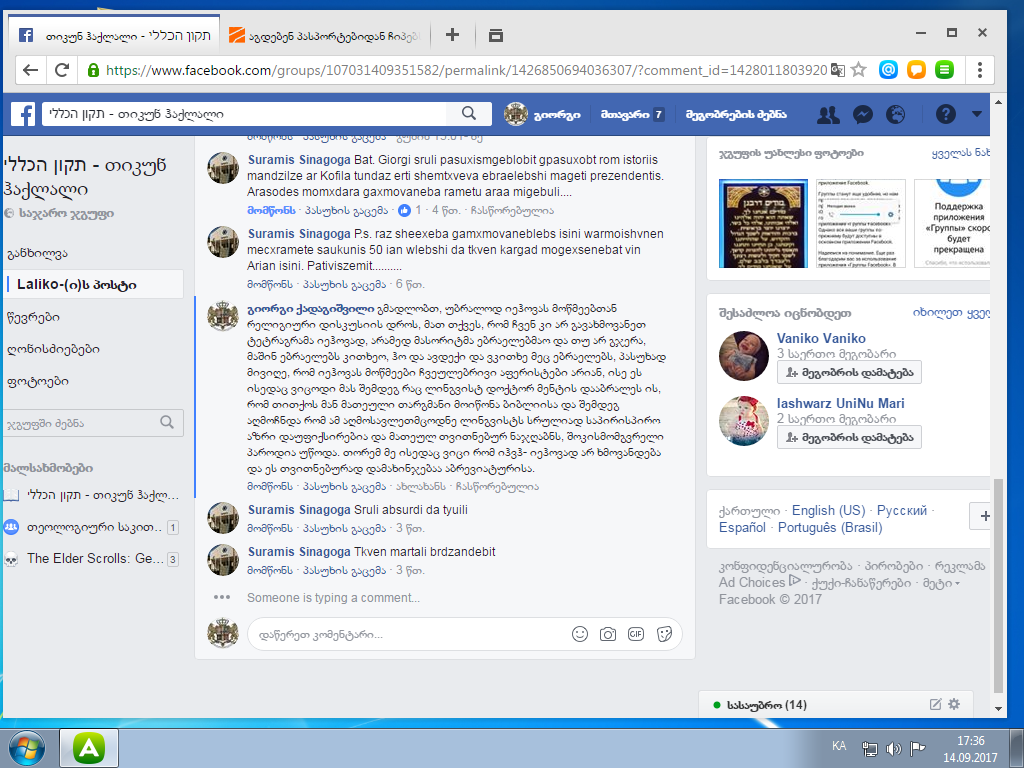This screenshot has width=1024, height=768.
Task: Select Laliko-(ი)ს პოსტი in the sidebar
Action: [95, 285]
